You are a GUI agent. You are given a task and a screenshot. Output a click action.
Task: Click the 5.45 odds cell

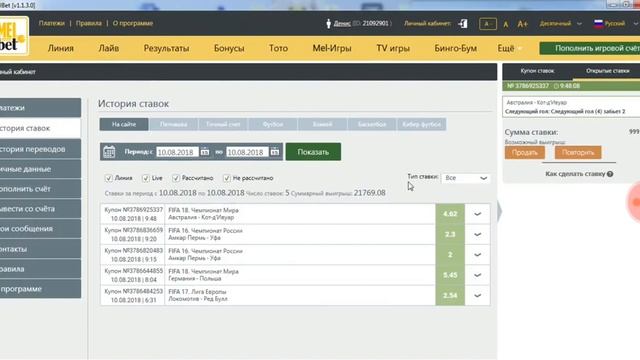450,275
